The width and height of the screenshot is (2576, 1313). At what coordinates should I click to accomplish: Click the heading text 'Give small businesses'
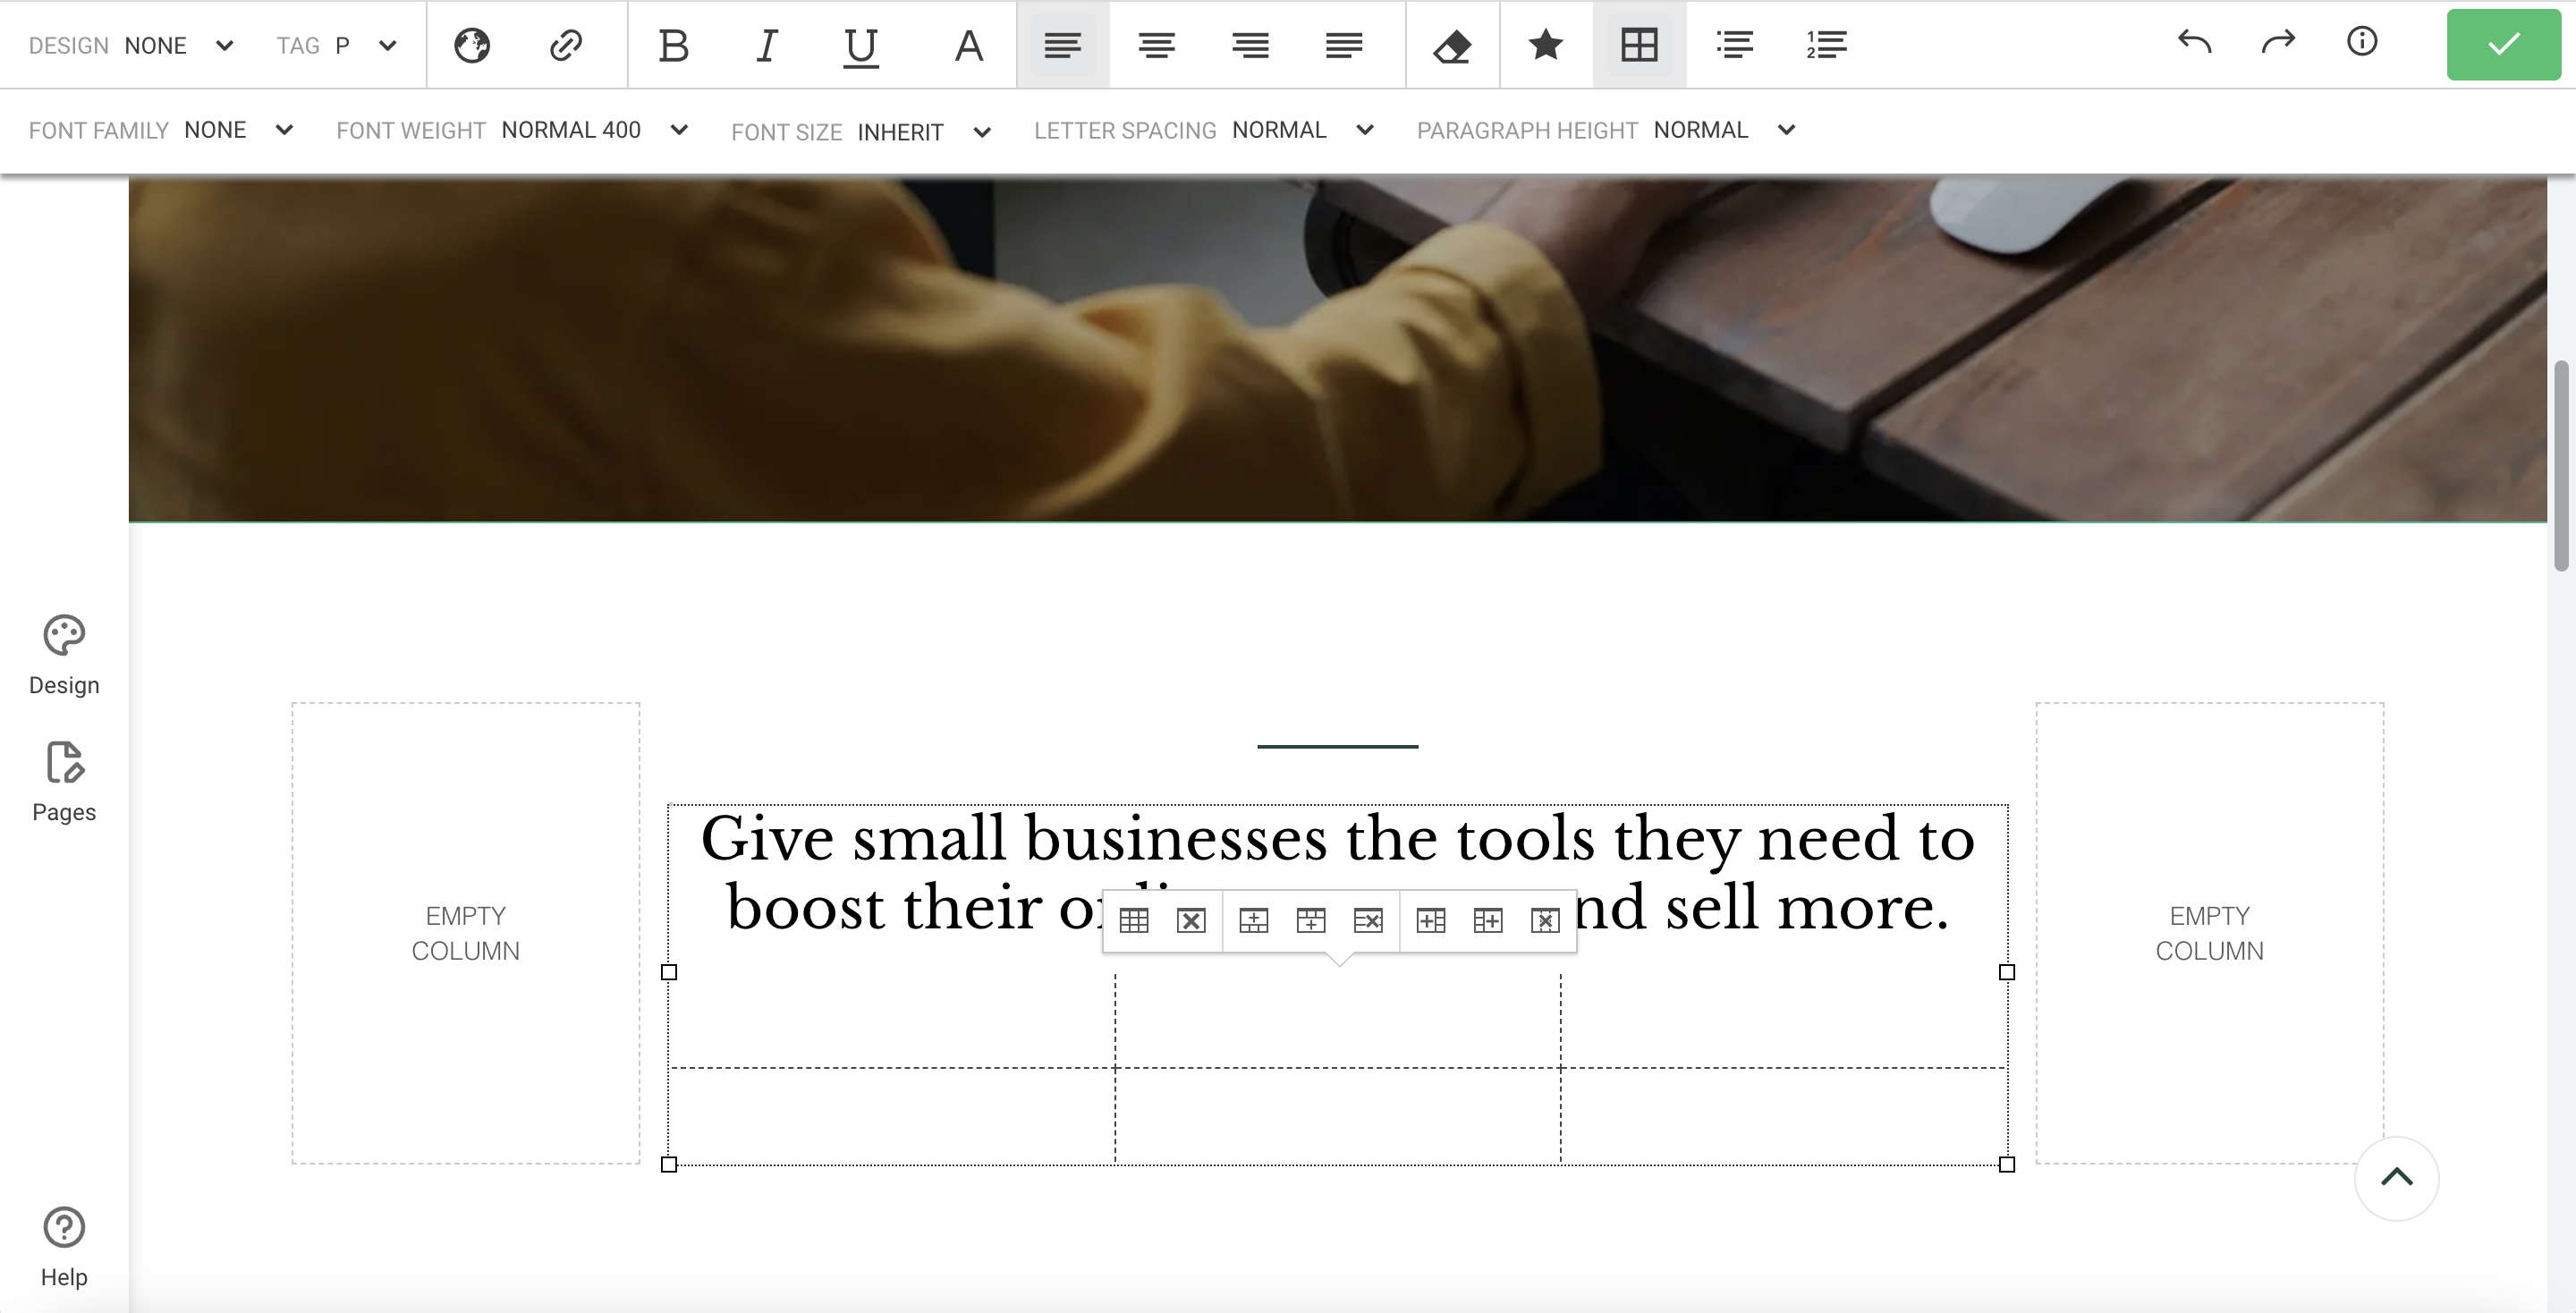(1014, 838)
